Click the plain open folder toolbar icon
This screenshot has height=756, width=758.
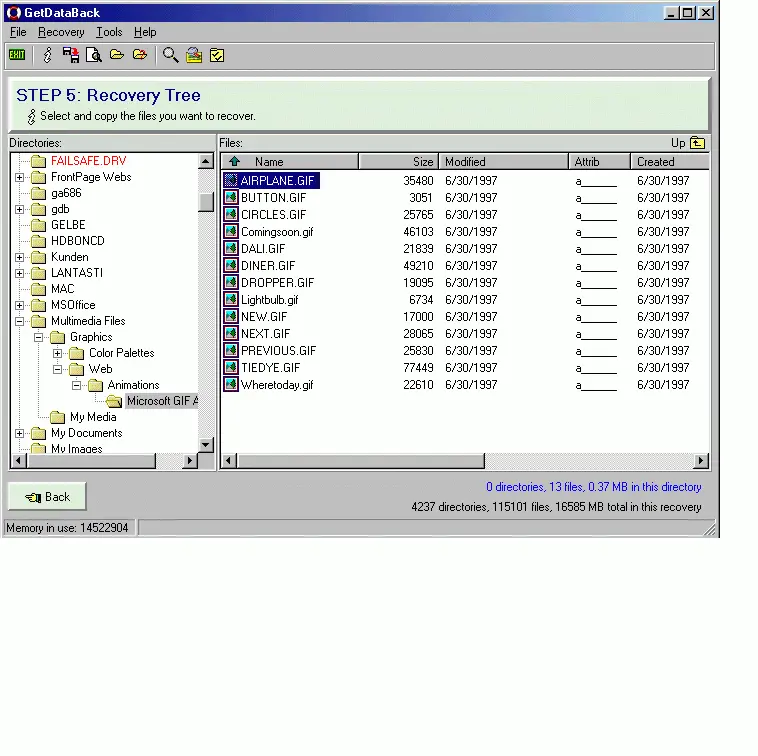(x=117, y=55)
